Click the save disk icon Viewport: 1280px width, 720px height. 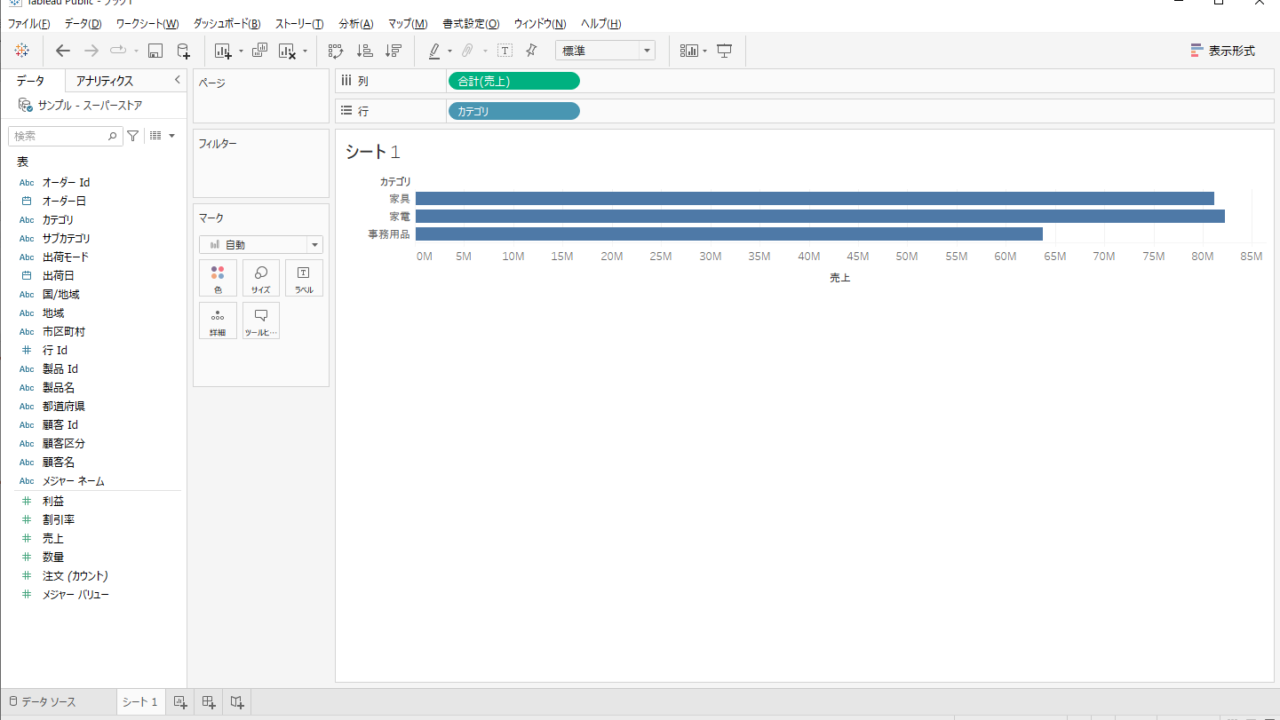(155, 51)
